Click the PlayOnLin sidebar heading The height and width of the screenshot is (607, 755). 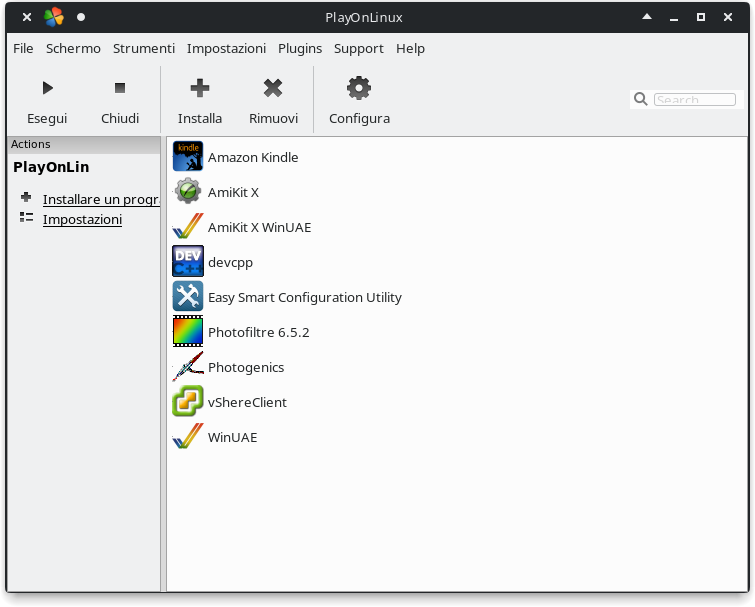coord(51,167)
